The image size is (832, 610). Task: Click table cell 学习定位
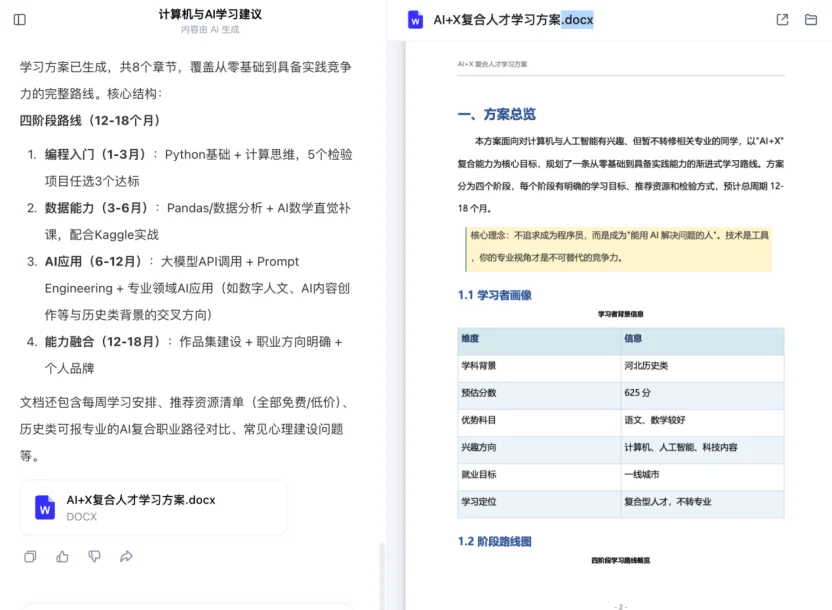(539, 504)
